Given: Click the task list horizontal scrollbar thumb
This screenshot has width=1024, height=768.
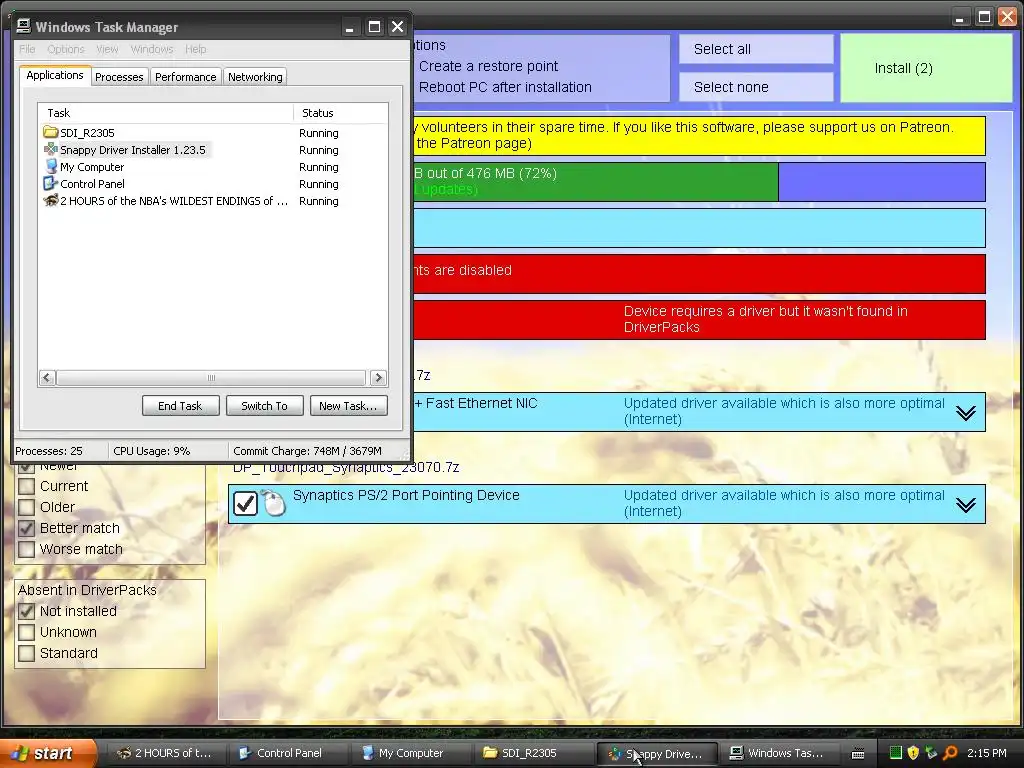Looking at the screenshot, I should [x=211, y=377].
